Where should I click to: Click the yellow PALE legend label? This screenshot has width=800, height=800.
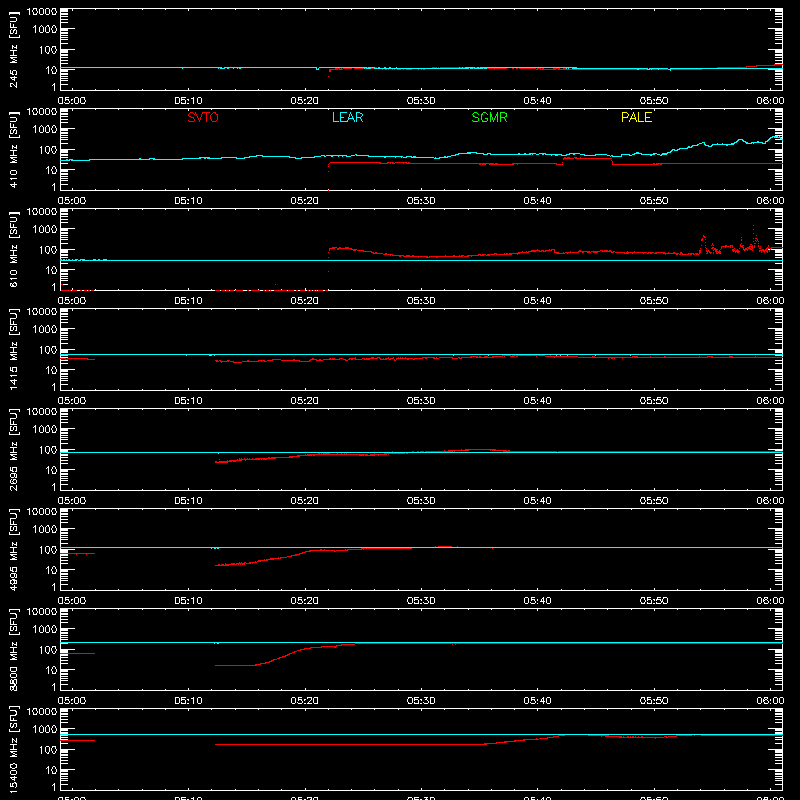636,117
